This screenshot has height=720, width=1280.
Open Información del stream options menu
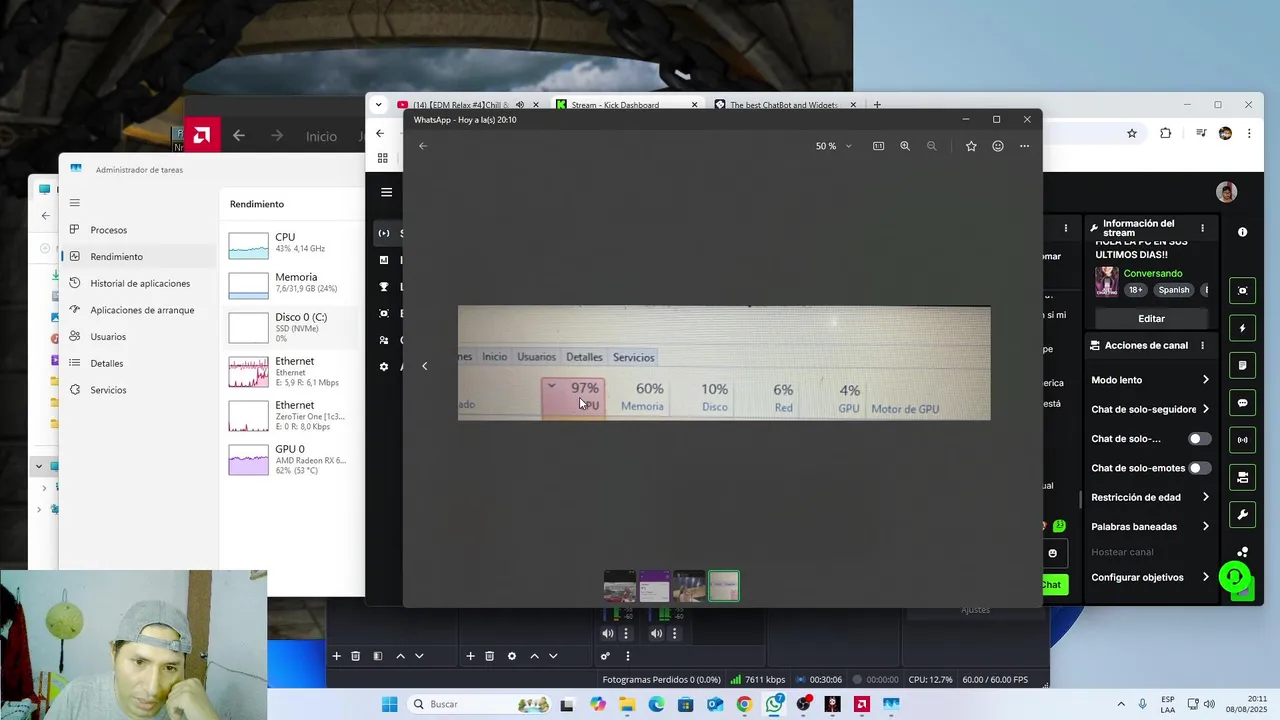point(1202,228)
